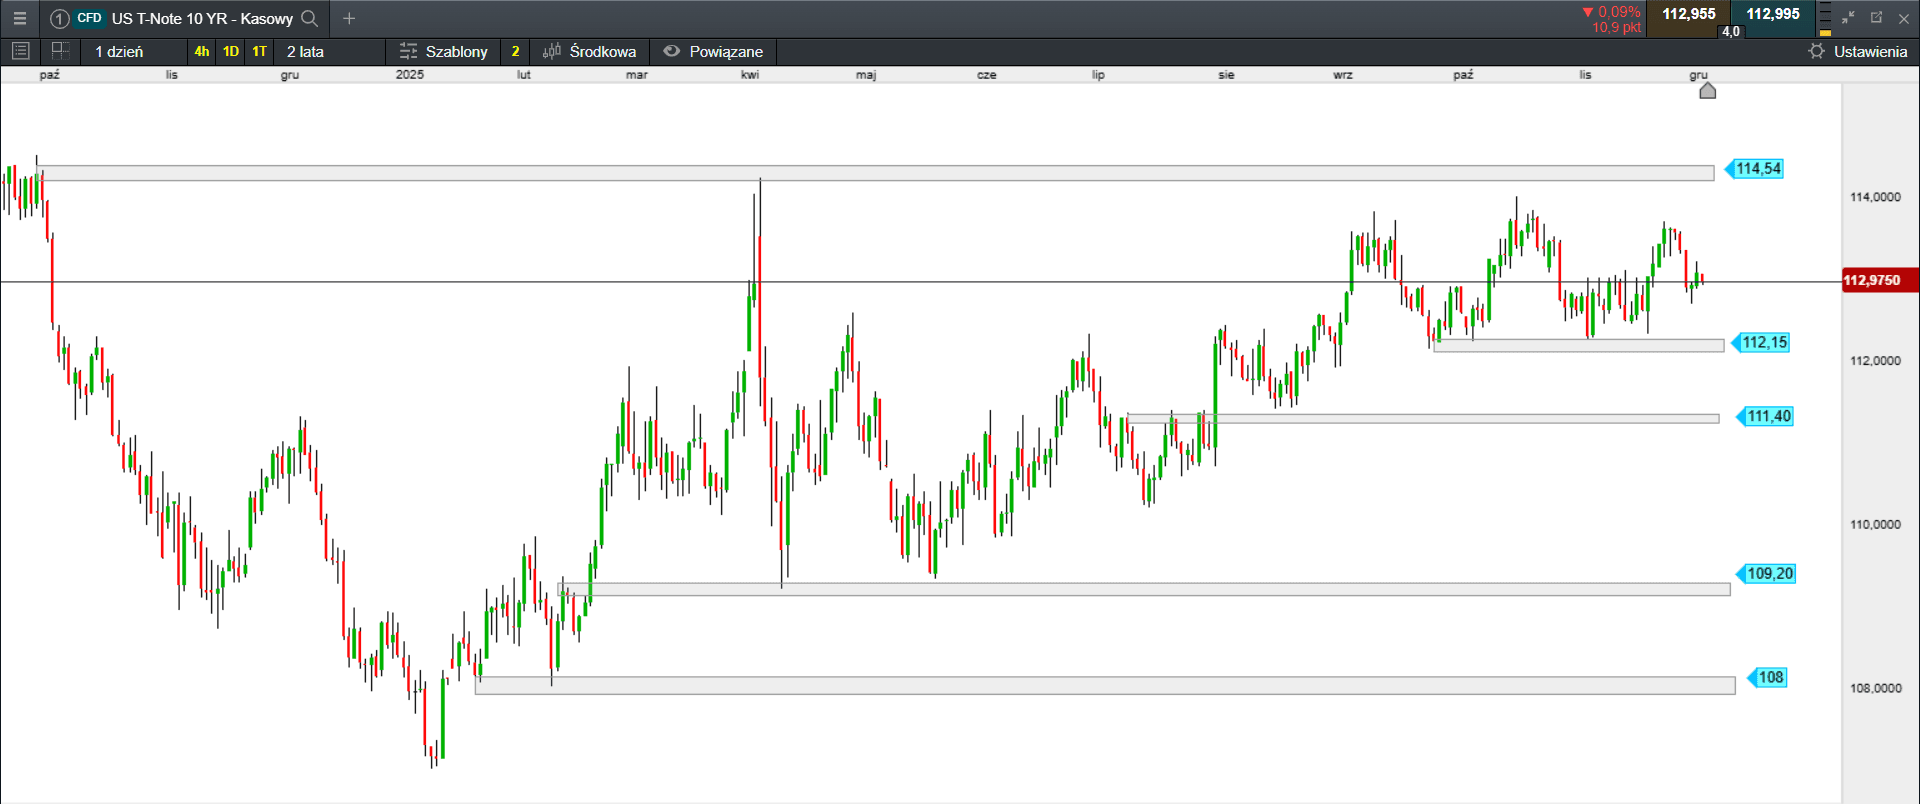Select the 1D interval shortcut
The image size is (1920, 804).
click(231, 51)
